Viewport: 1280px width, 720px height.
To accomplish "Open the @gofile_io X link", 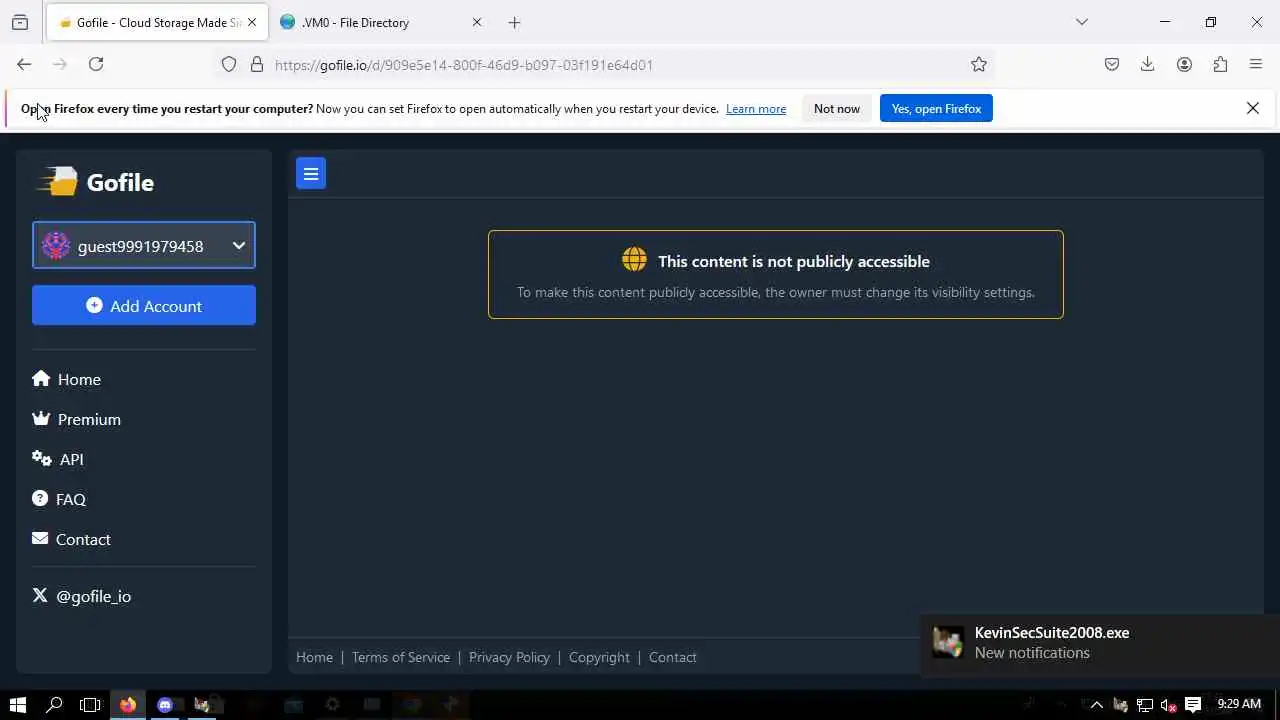I will coord(82,596).
